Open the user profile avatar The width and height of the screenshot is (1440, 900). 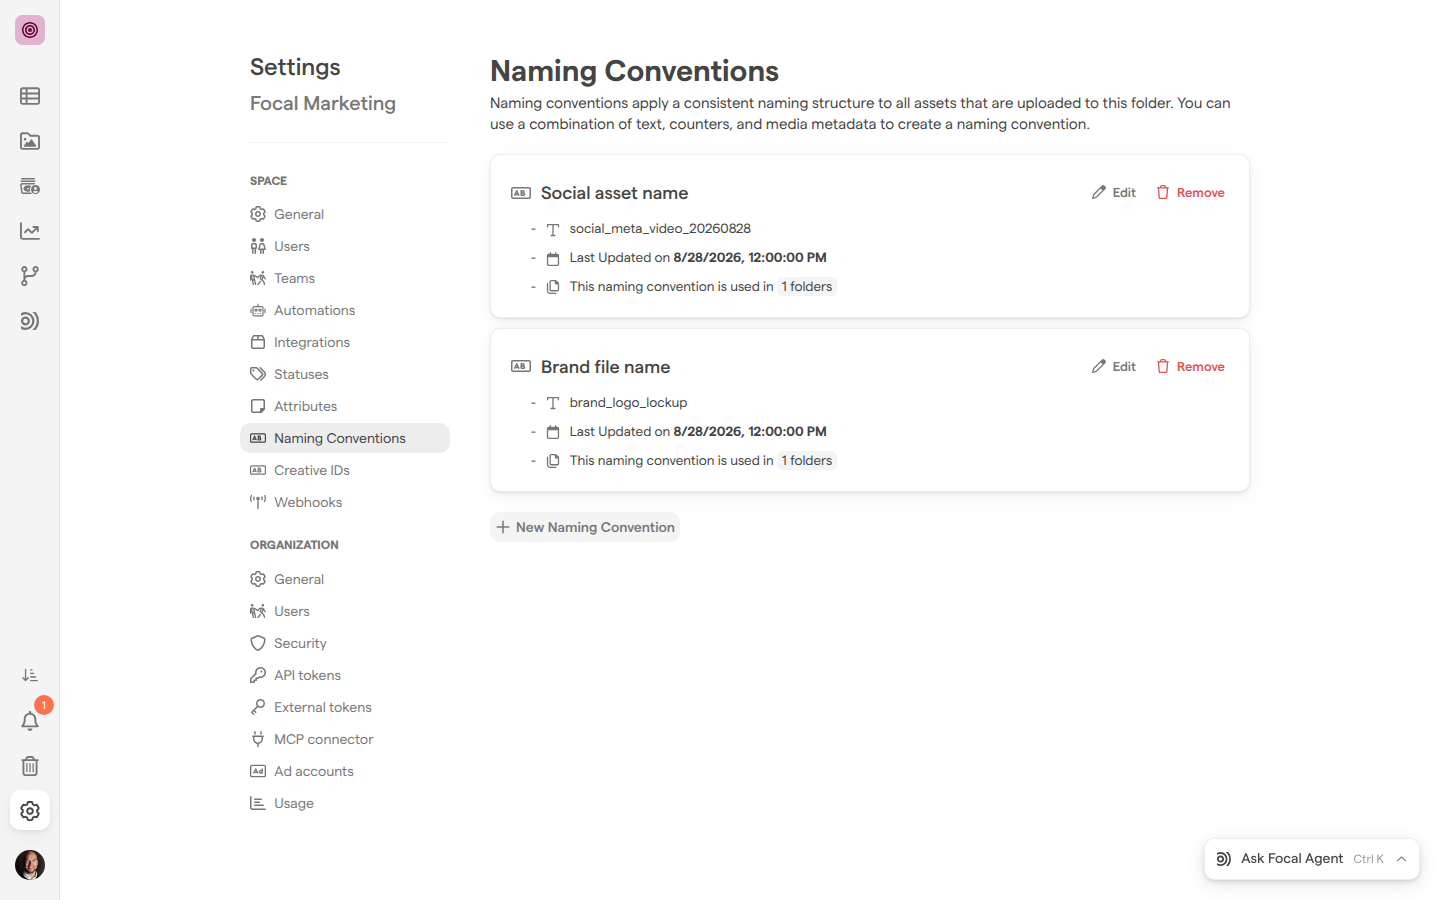click(x=30, y=865)
